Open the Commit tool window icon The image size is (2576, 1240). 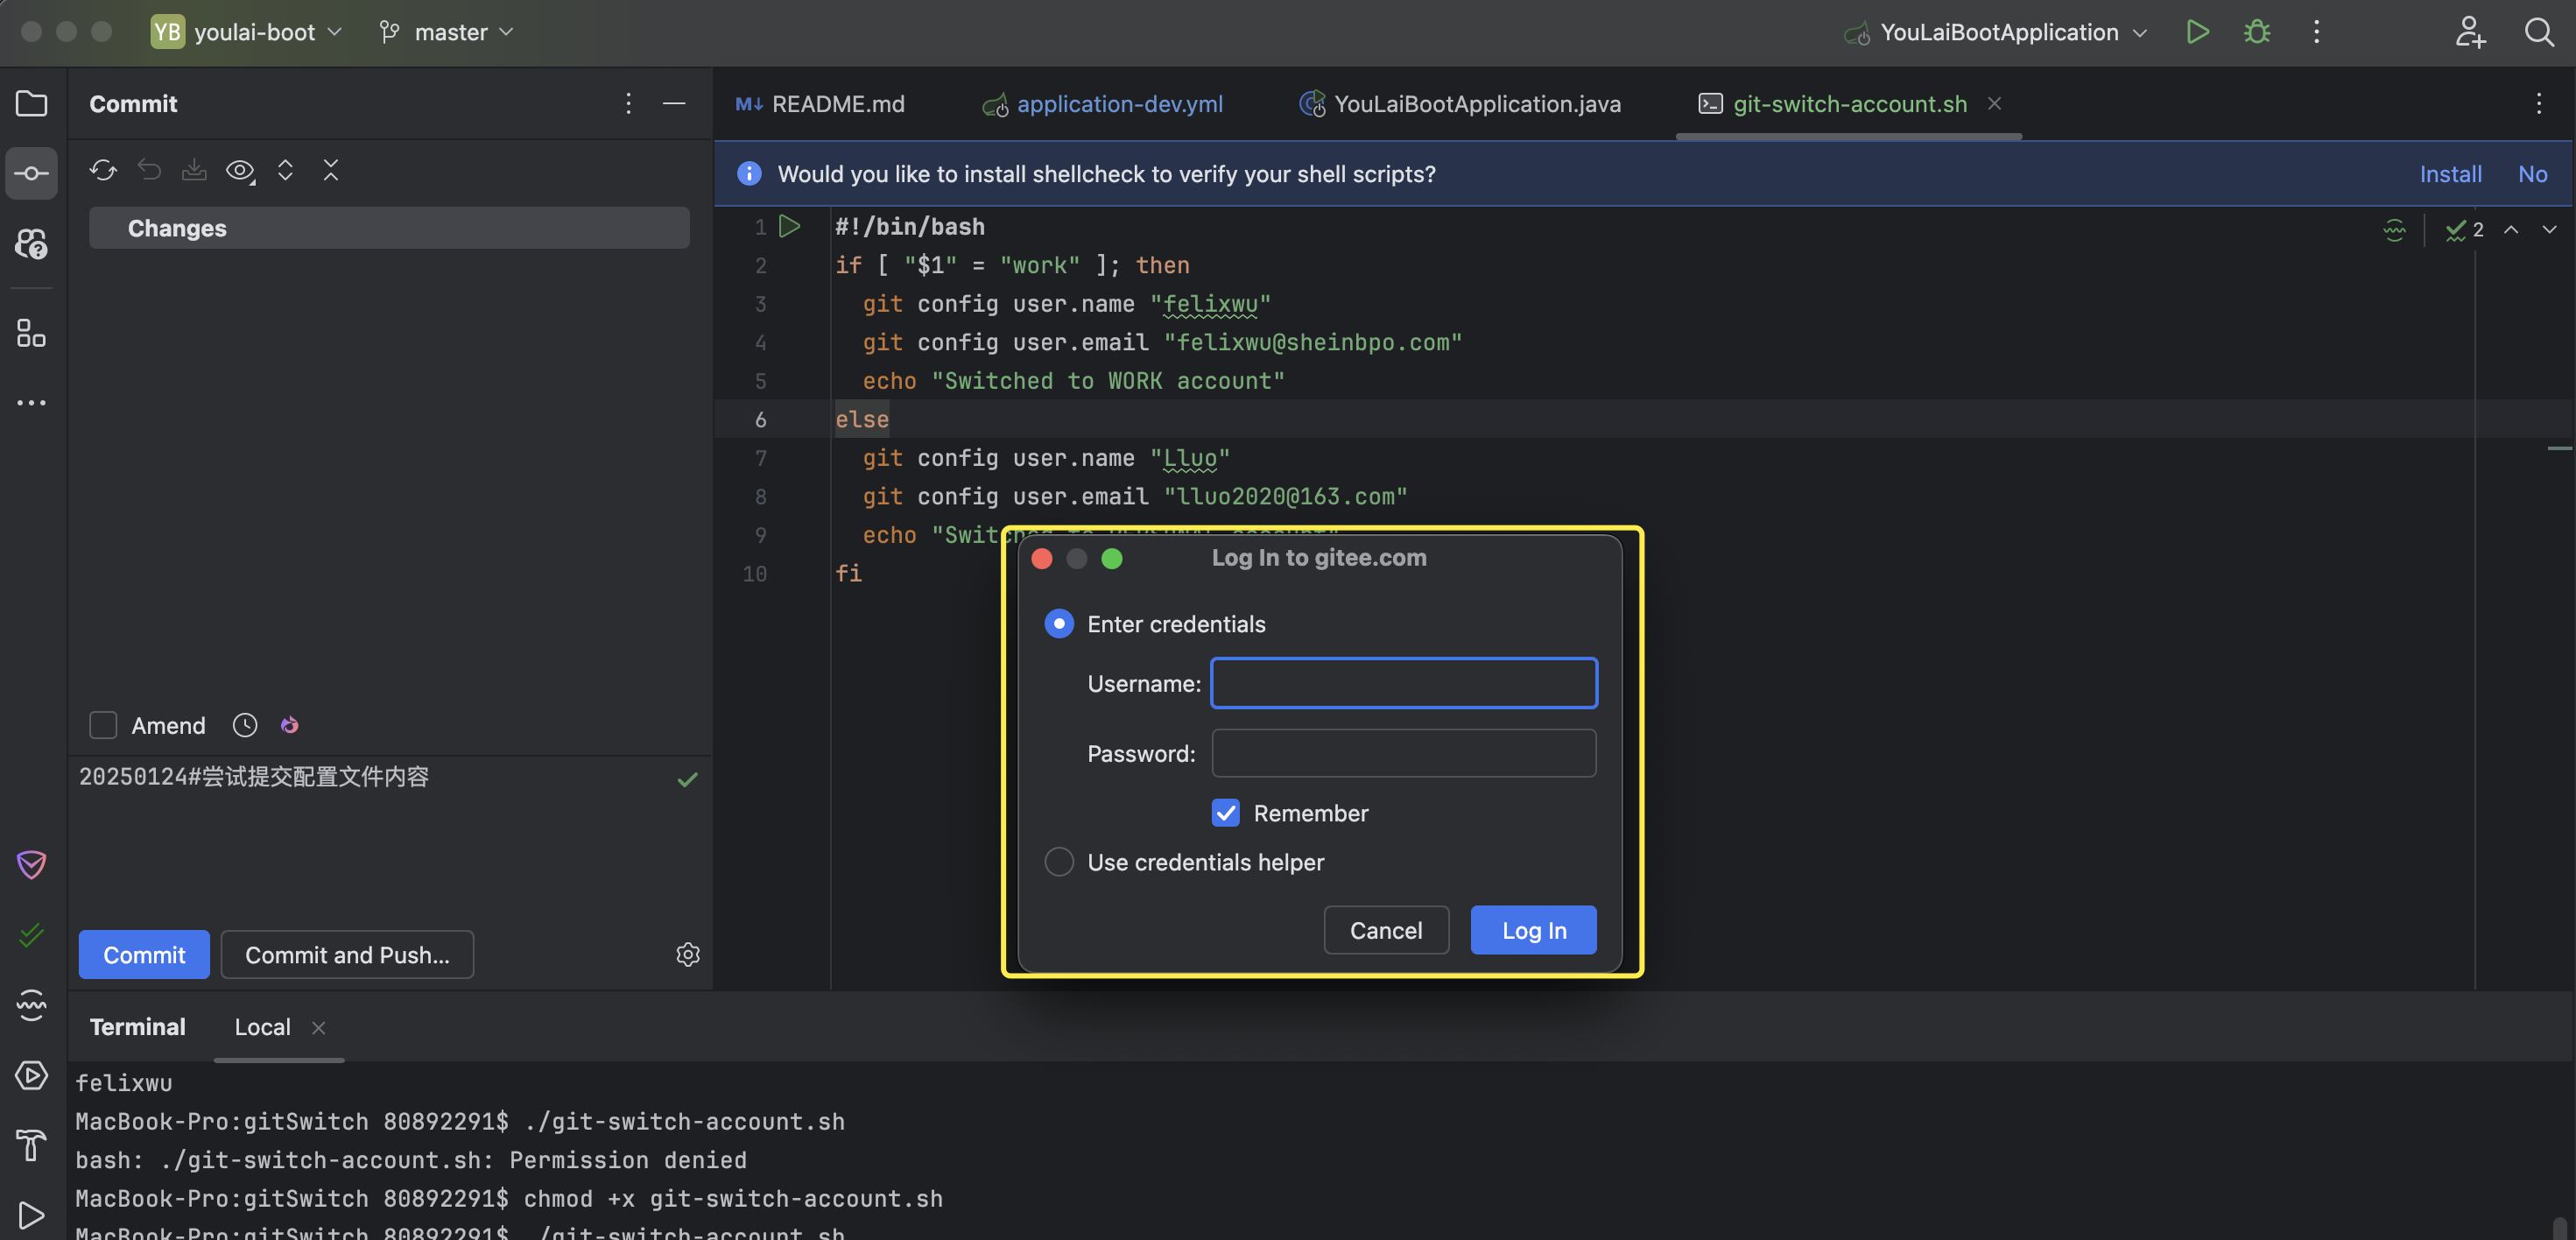point(31,173)
